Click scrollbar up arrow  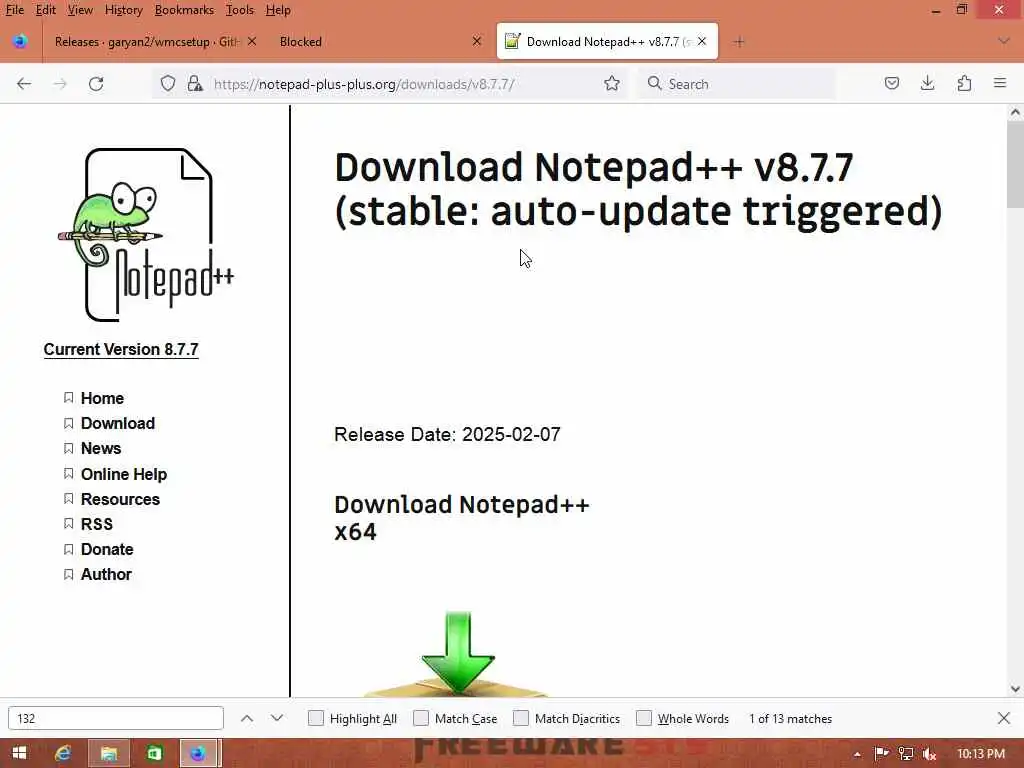[x=1015, y=112]
